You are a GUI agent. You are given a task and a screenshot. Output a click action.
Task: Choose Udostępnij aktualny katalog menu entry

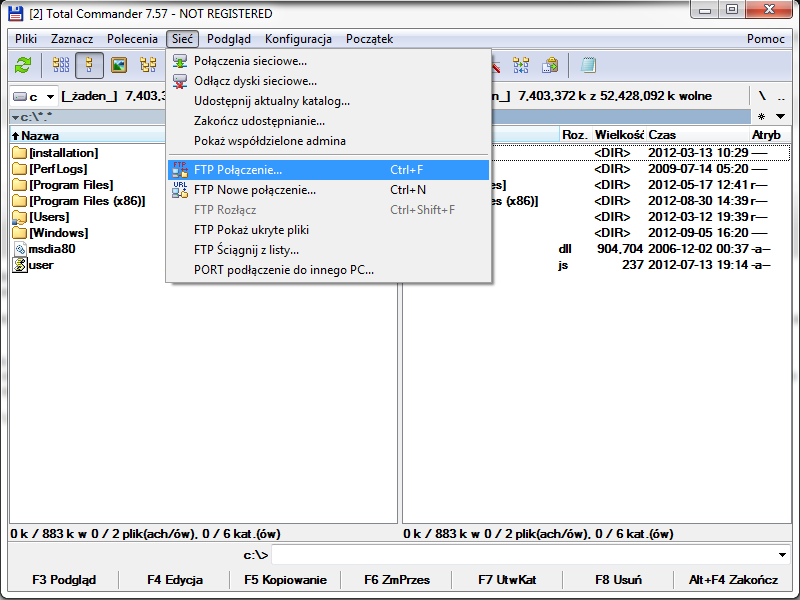[328, 101]
